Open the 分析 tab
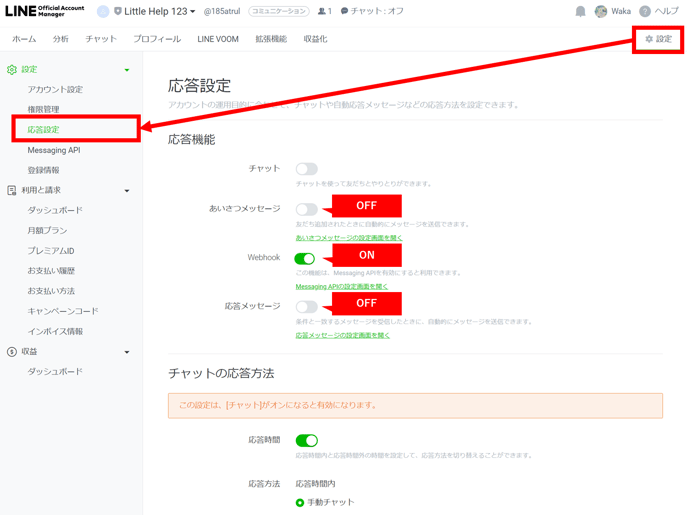The image size is (687, 515). coord(61,39)
